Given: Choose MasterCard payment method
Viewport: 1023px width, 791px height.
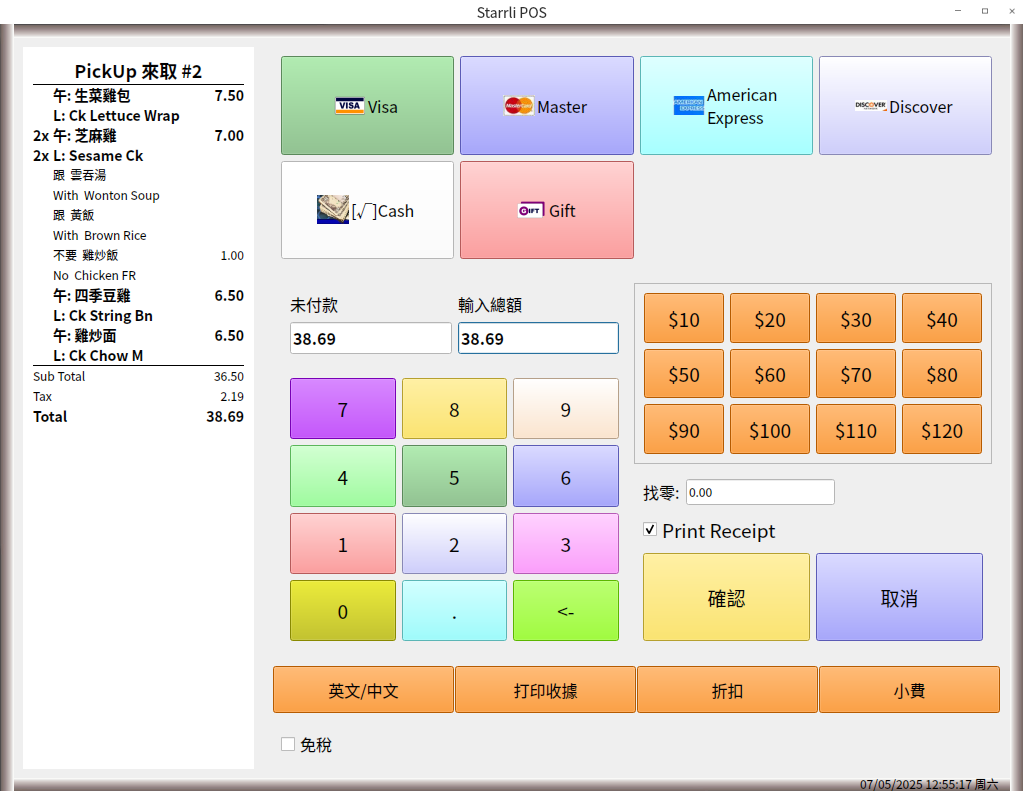Looking at the screenshot, I should tap(546, 106).
